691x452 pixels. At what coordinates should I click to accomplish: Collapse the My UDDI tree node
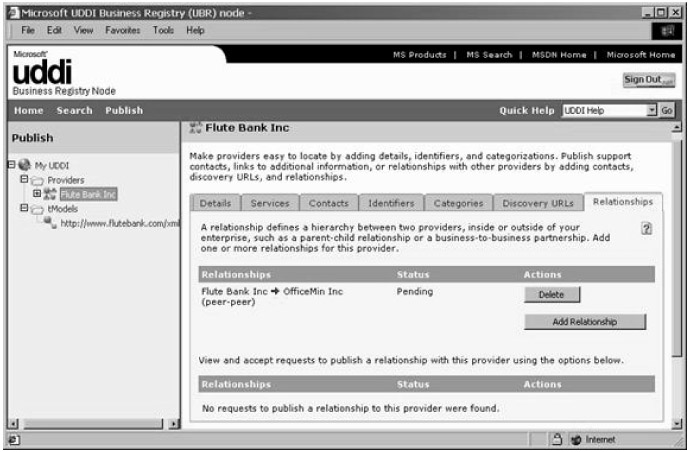[x=10, y=165]
